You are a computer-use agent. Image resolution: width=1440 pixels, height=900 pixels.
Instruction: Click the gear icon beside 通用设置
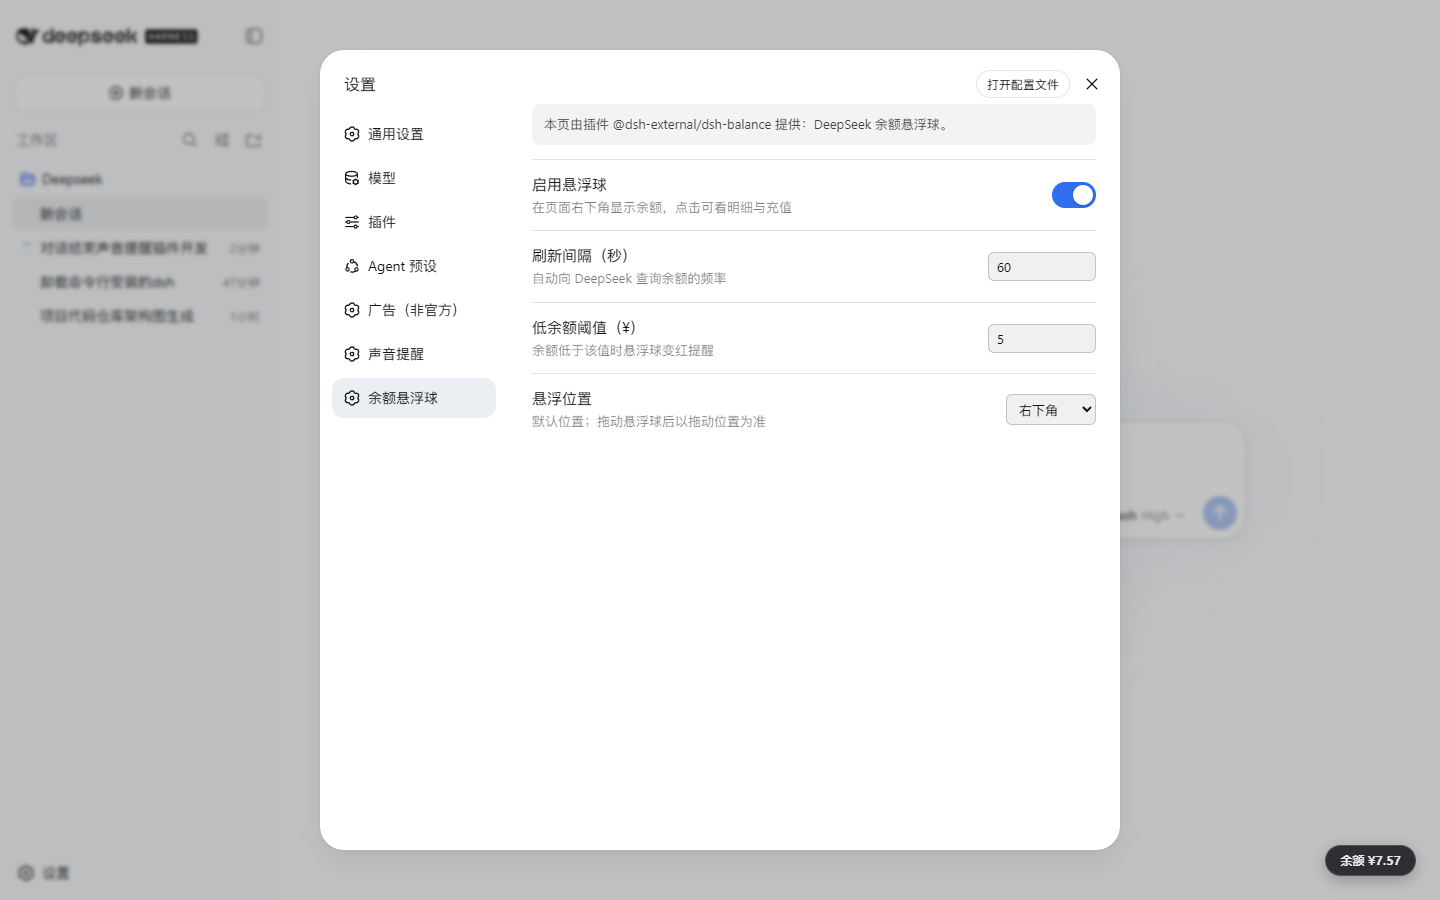(x=352, y=134)
